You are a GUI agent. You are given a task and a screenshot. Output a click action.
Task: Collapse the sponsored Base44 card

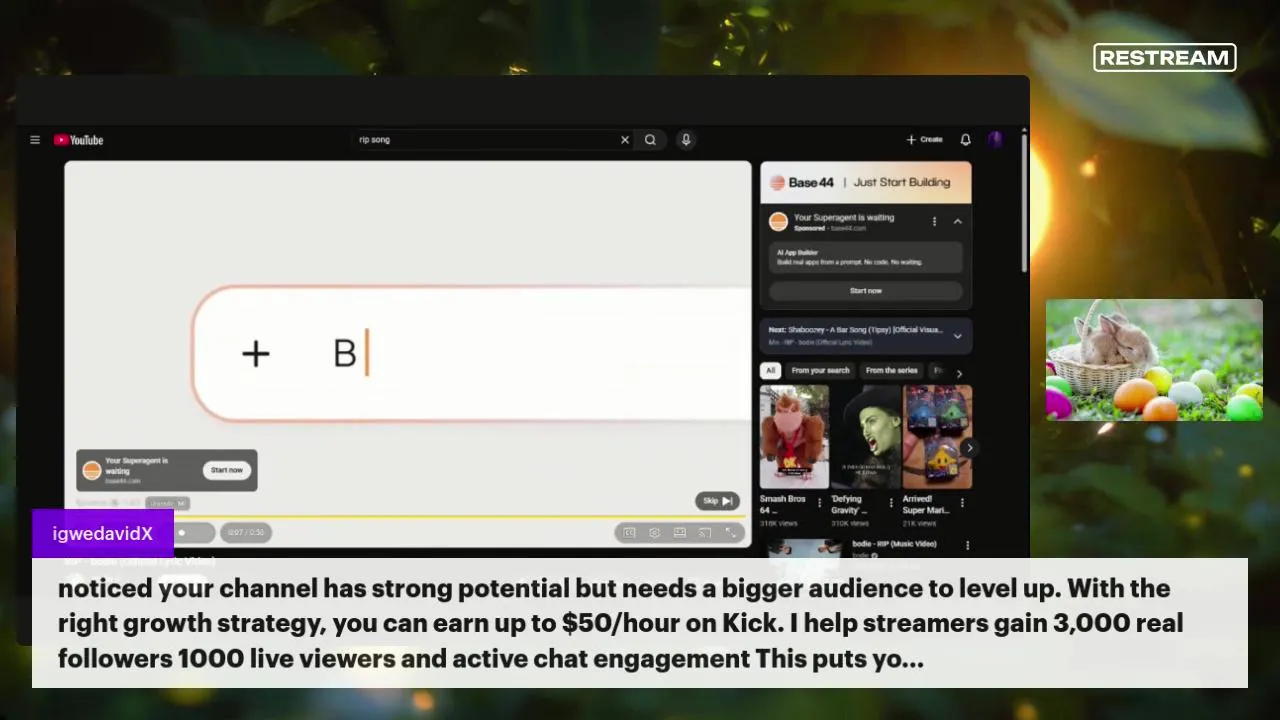(957, 221)
